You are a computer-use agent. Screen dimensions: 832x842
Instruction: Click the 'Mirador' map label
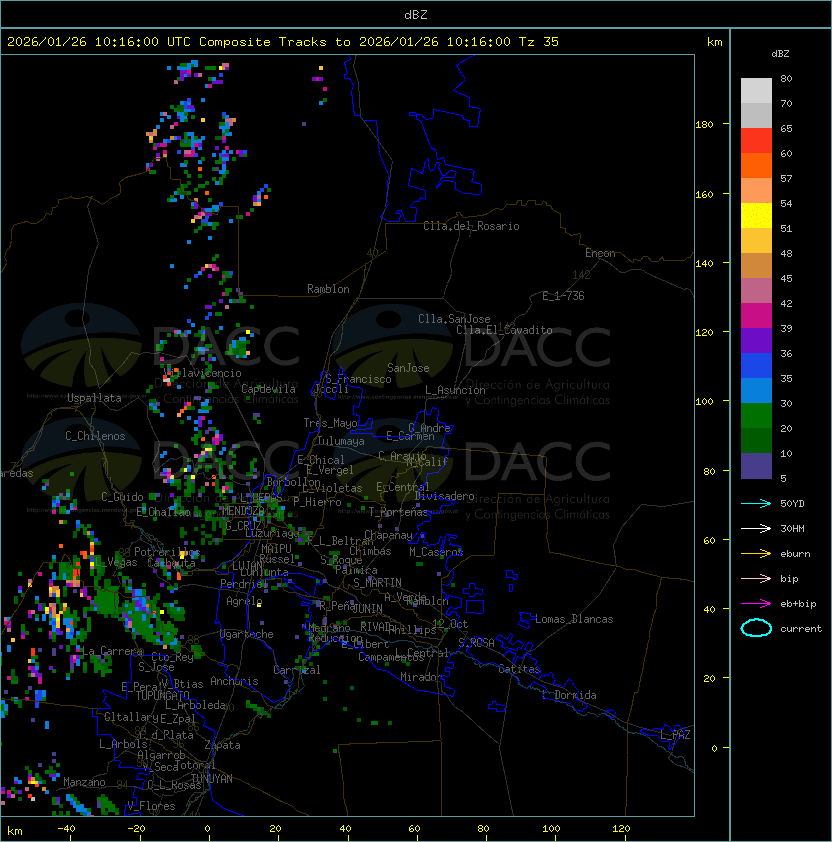[x=422, y=677]
